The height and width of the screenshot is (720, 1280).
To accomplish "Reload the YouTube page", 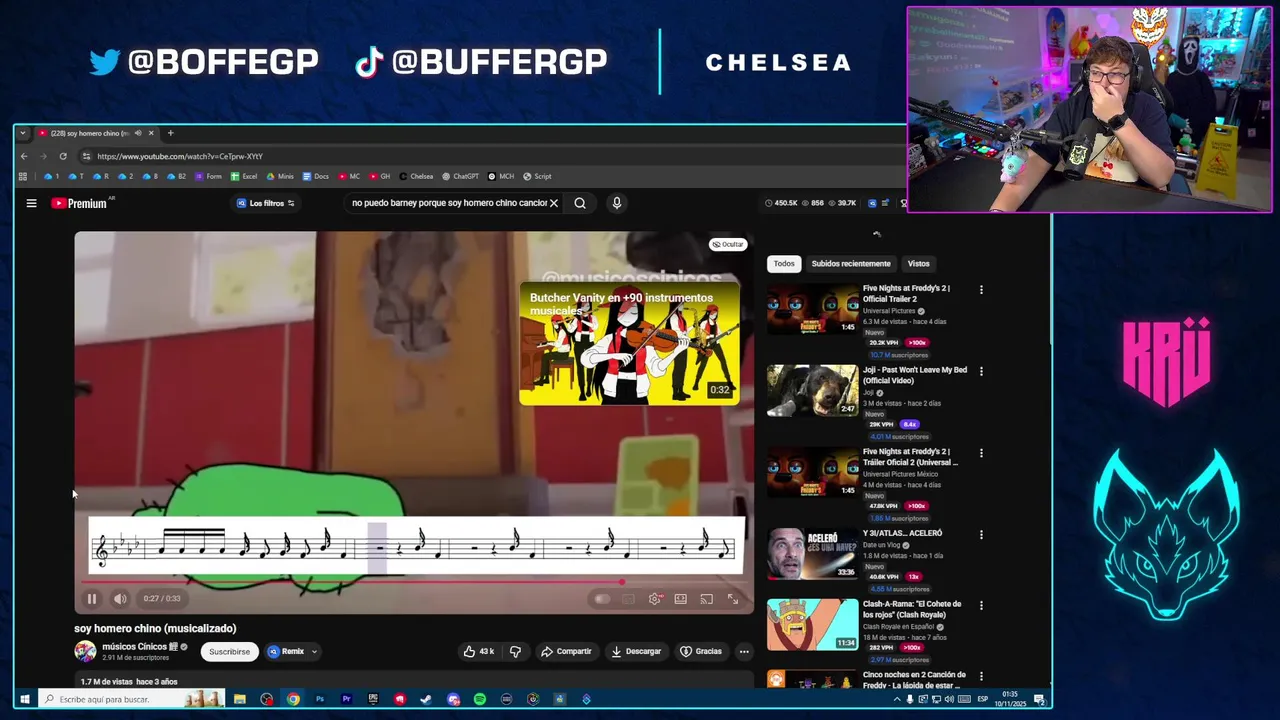I will [63, 156].
